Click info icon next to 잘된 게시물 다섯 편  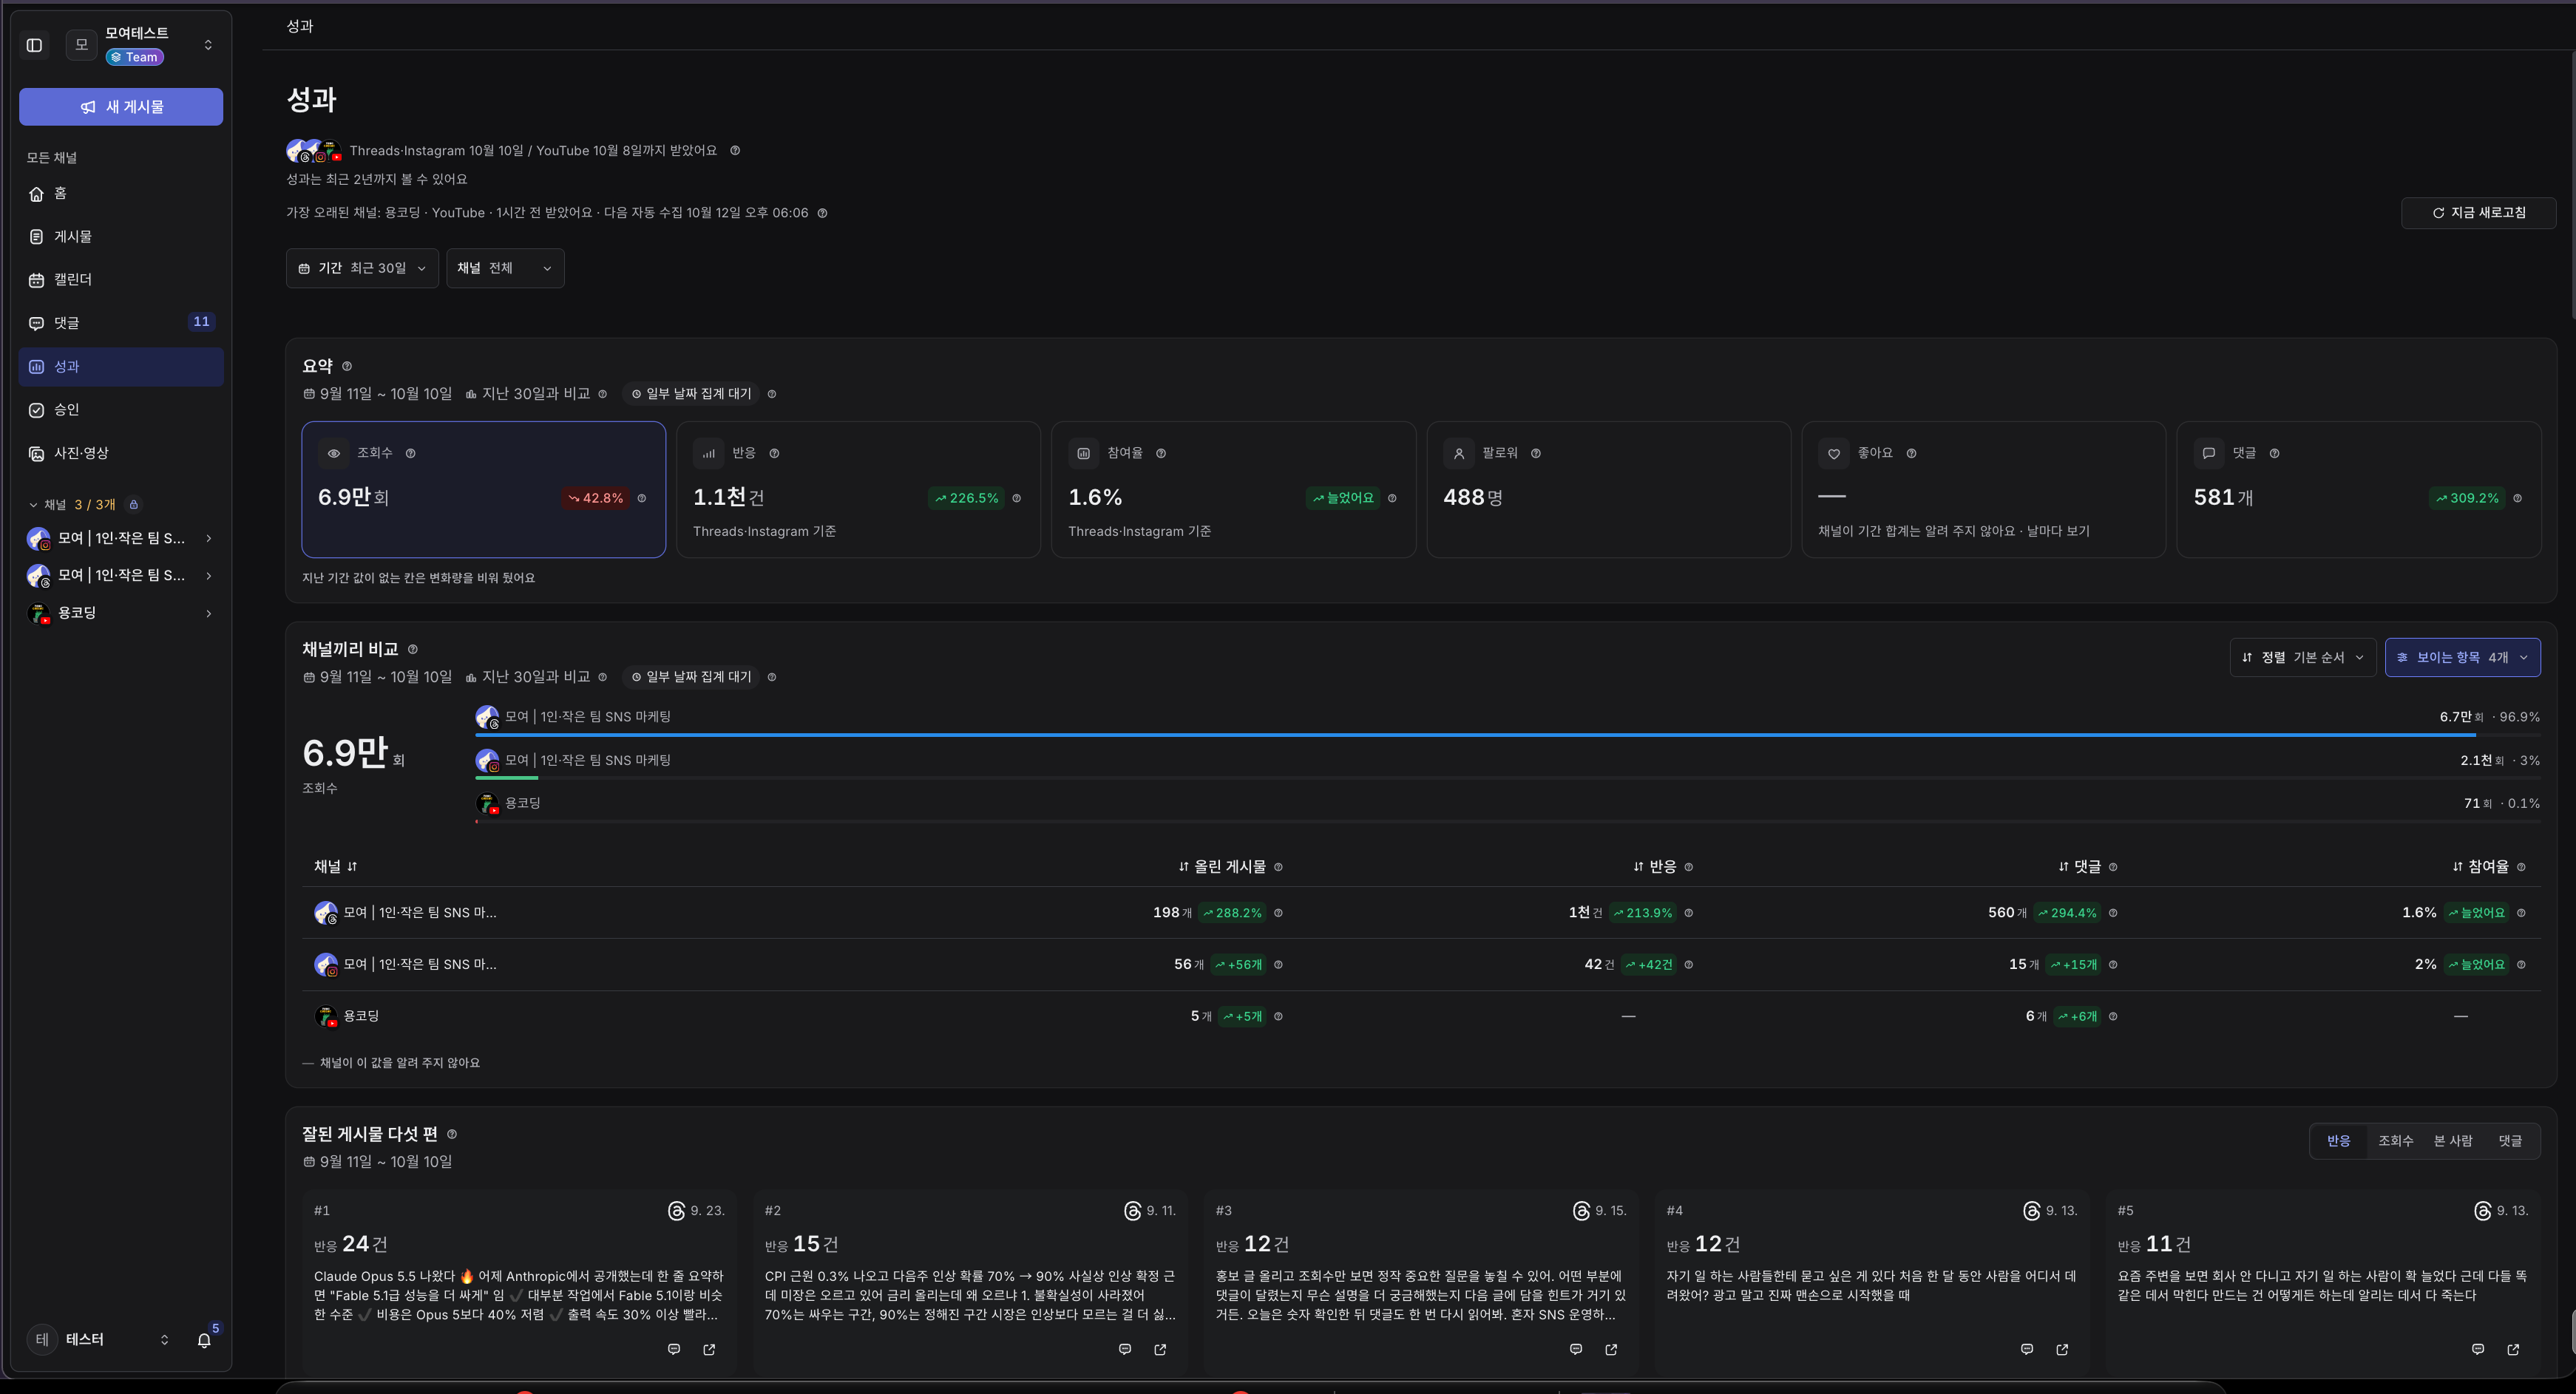click(x=452, y=1134)
